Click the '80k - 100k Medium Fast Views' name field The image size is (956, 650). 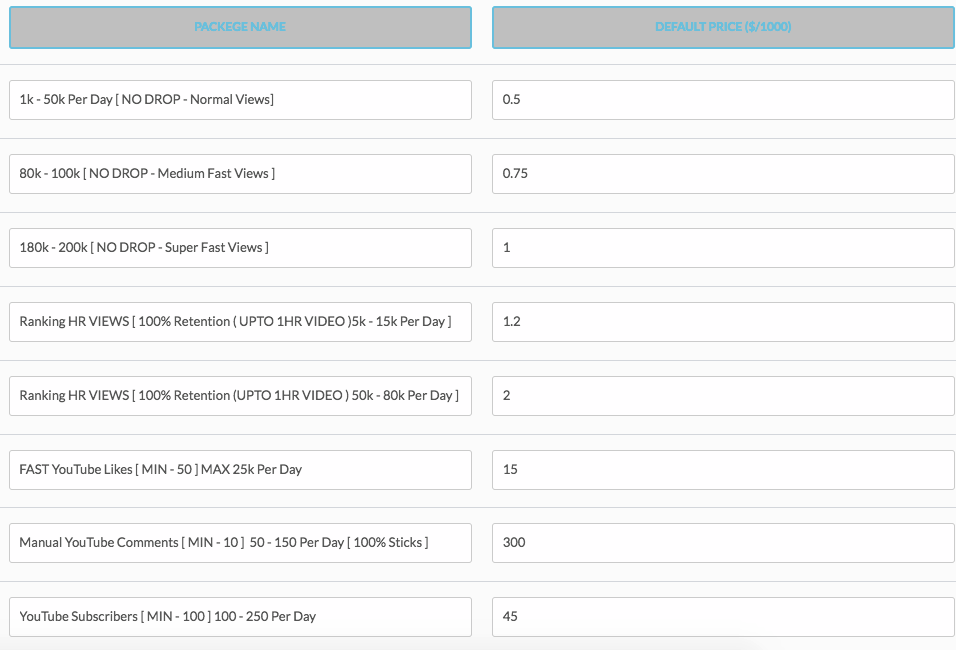click(x=240, y=174)
